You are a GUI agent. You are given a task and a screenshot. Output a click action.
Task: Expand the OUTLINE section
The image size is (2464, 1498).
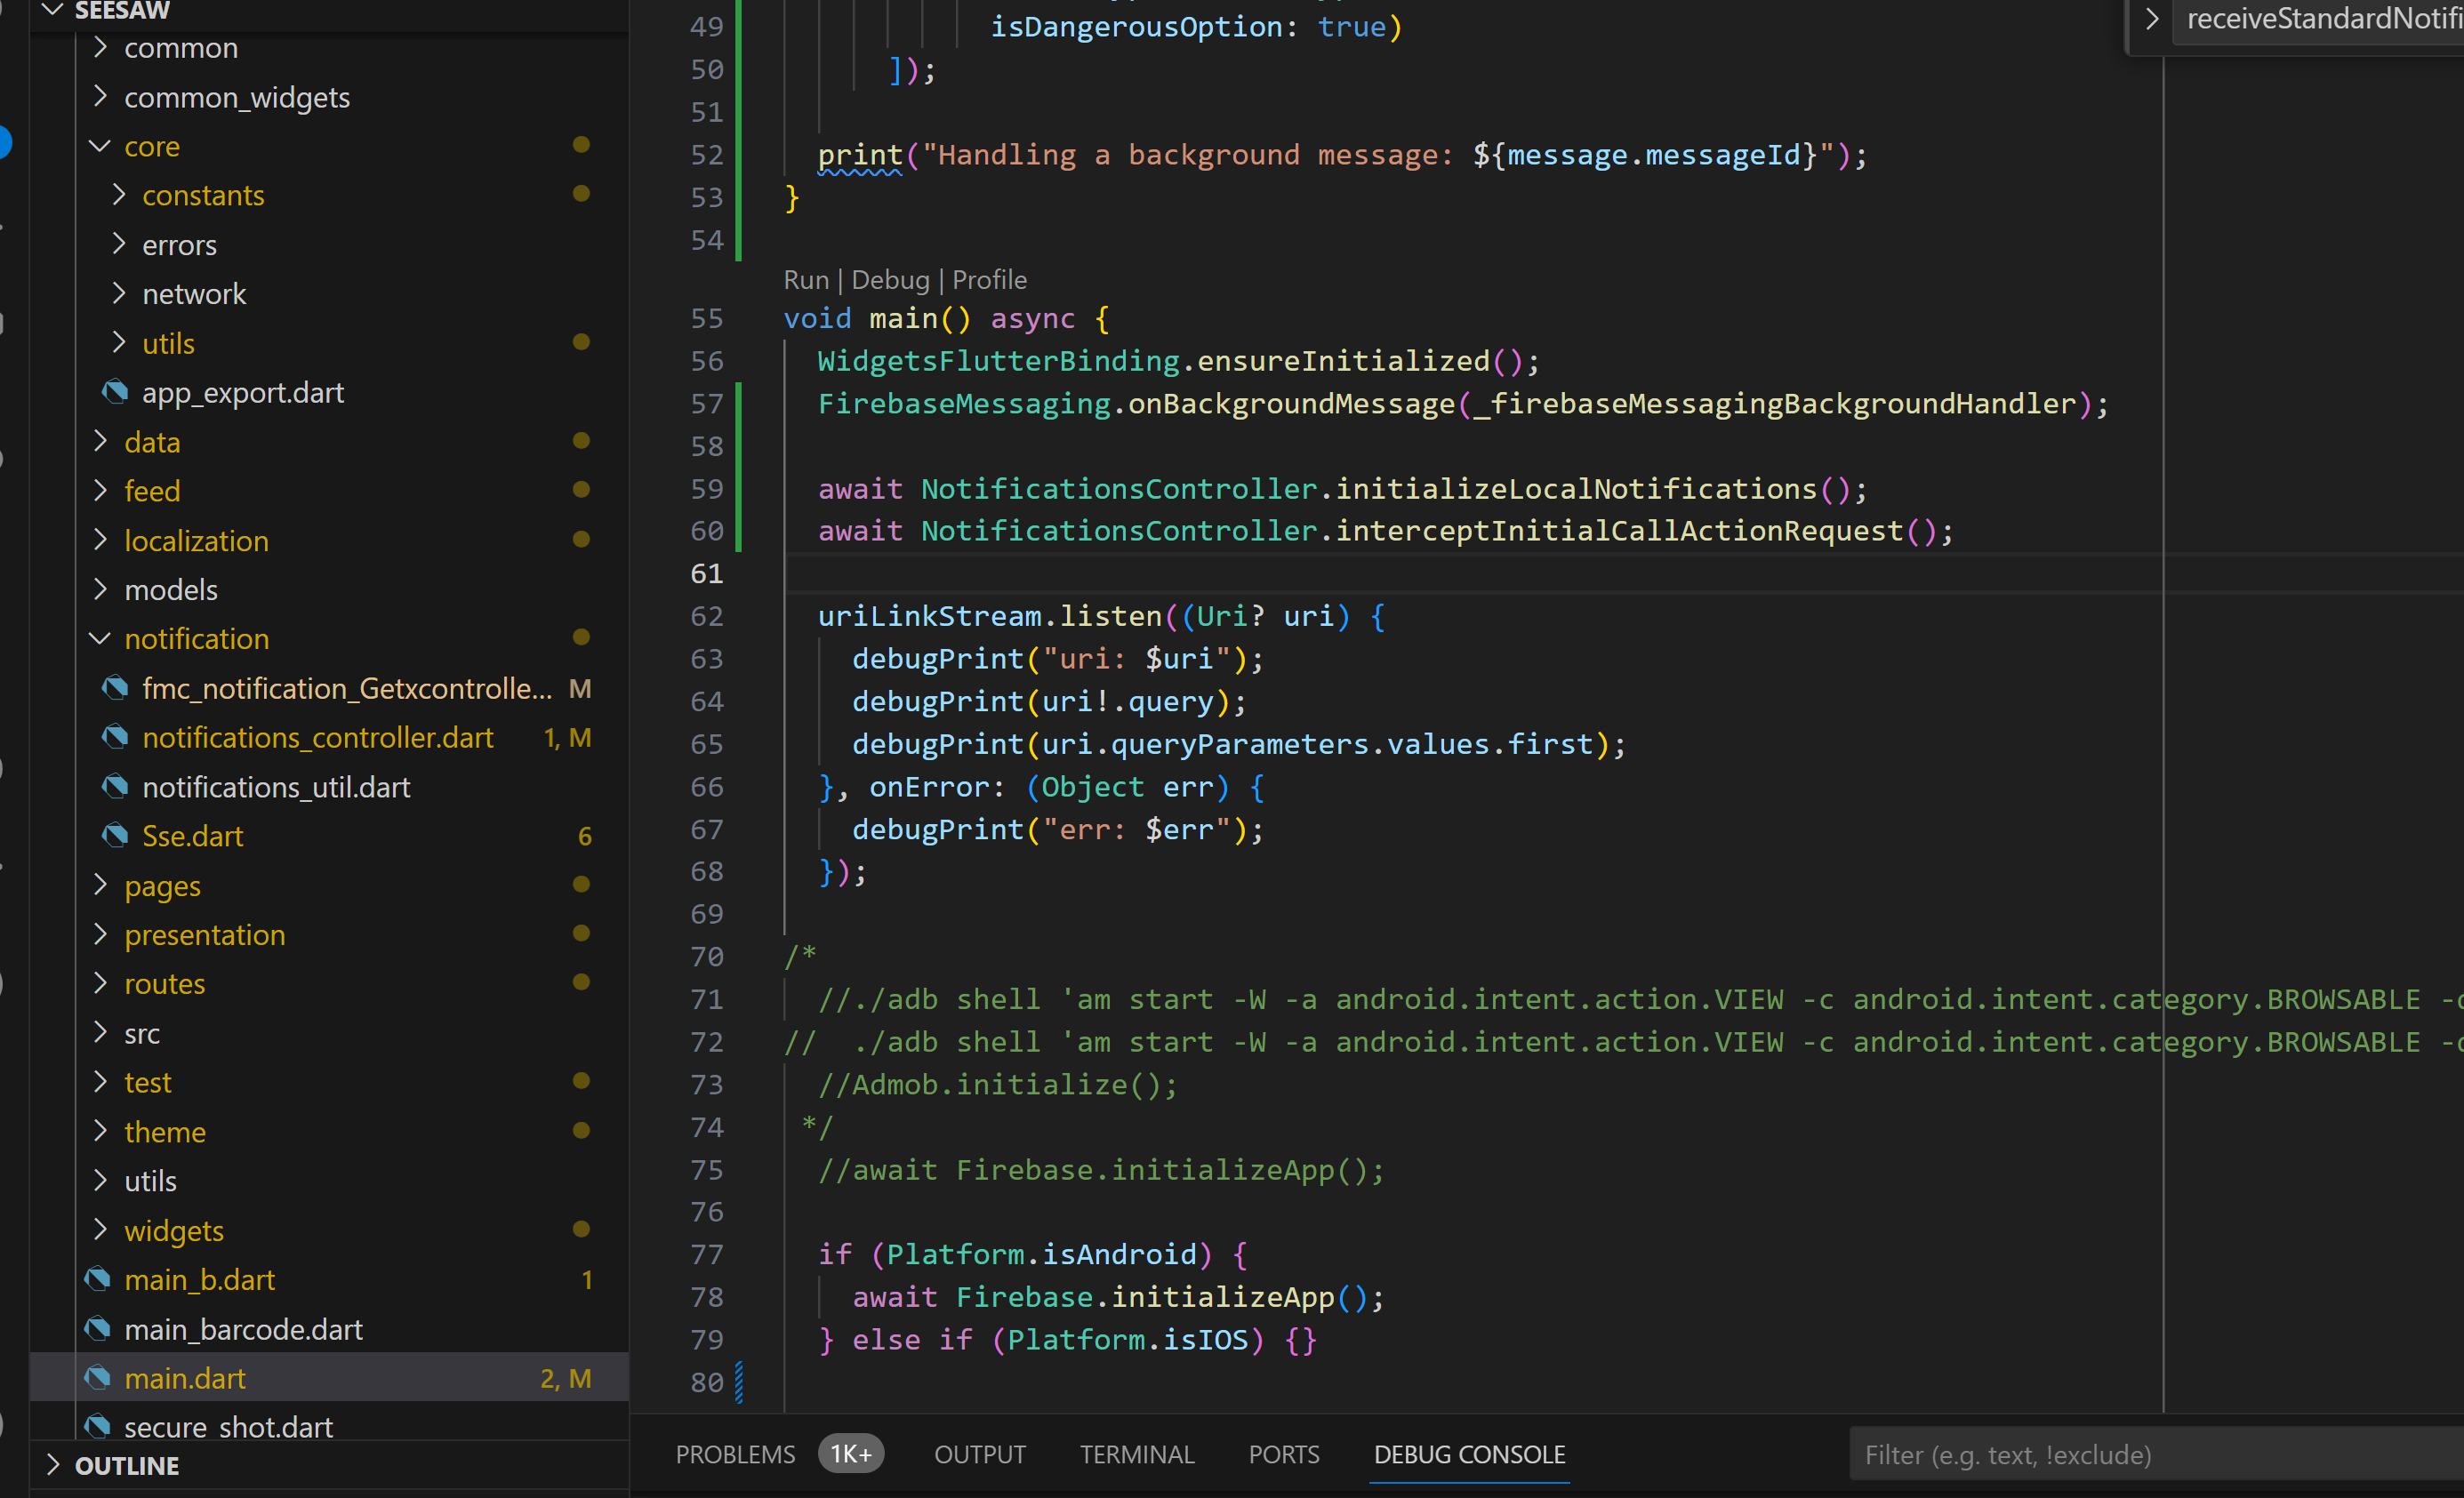coord(54,1465)
